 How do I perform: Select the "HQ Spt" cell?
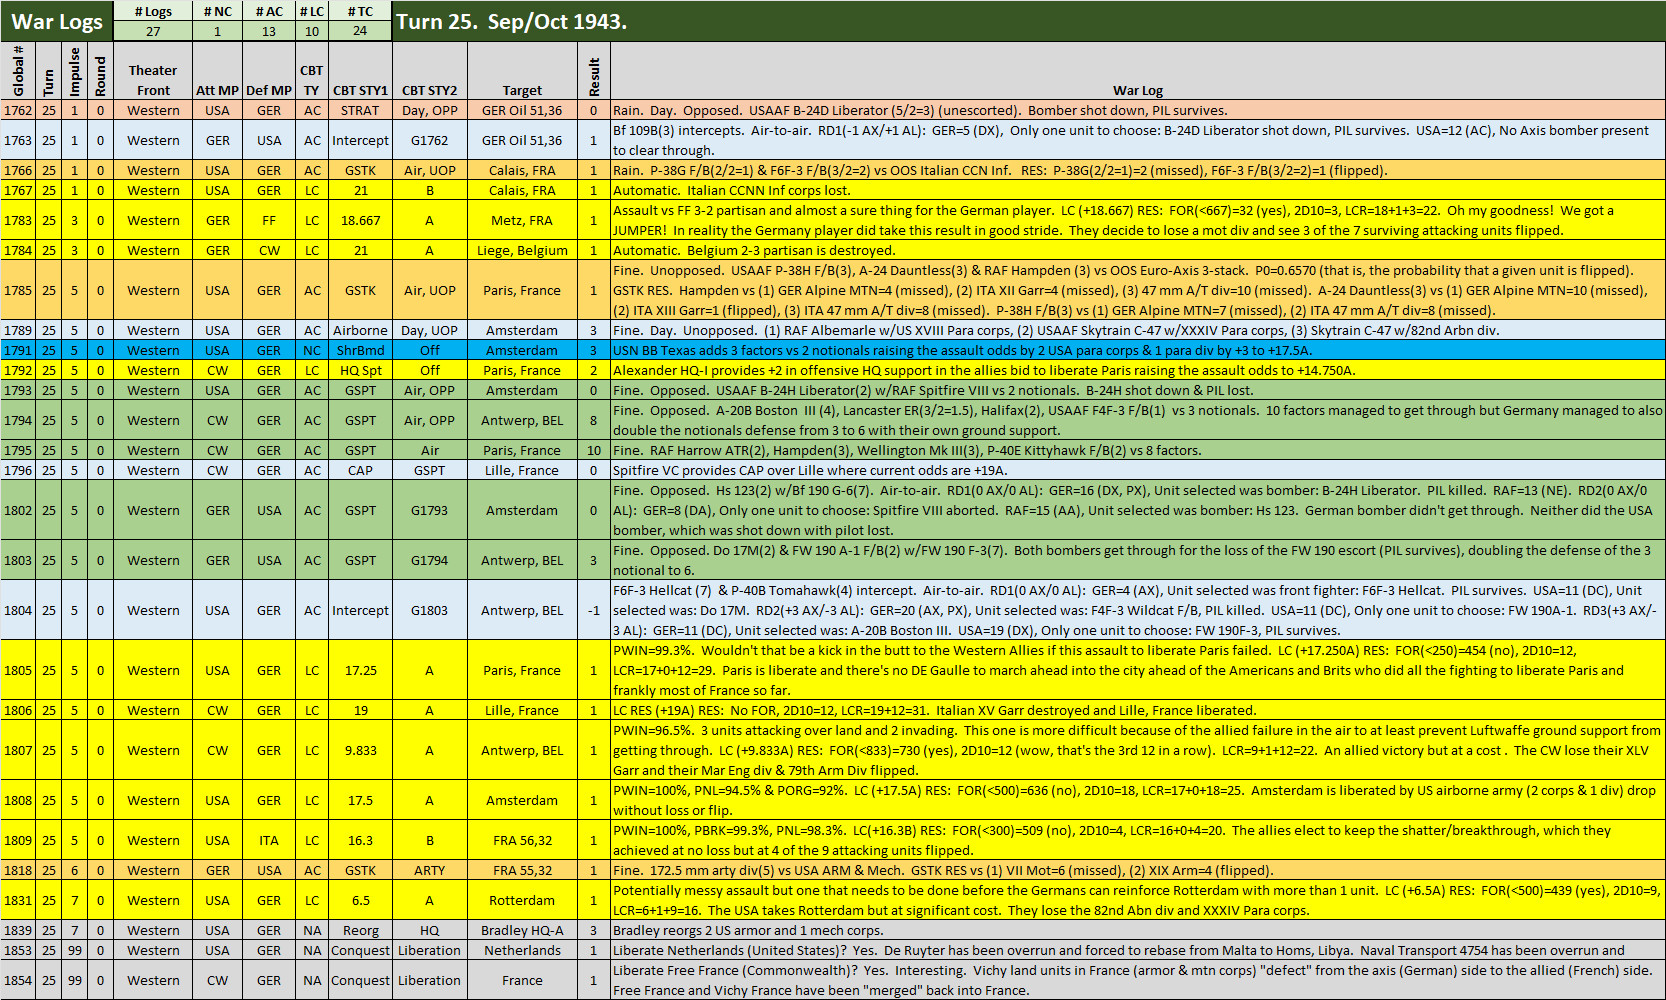click(x=360, y=370)
